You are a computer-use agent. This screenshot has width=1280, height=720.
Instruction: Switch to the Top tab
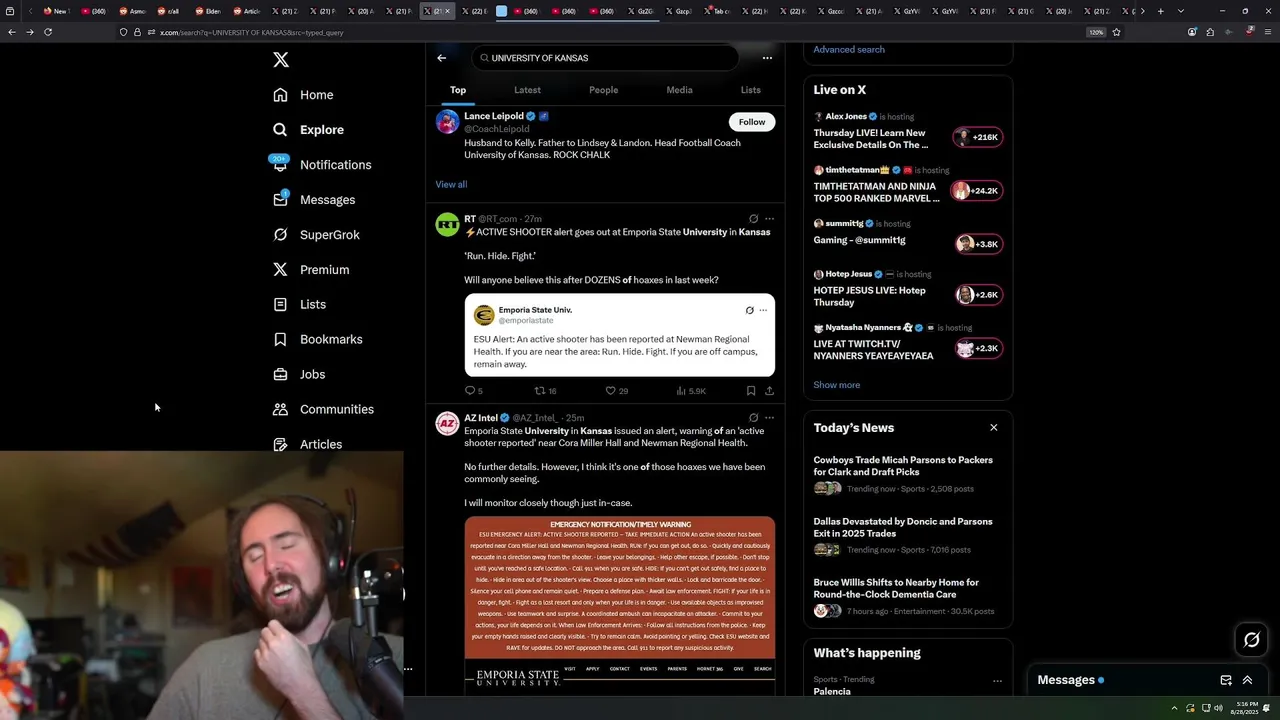tap(457, 90)
